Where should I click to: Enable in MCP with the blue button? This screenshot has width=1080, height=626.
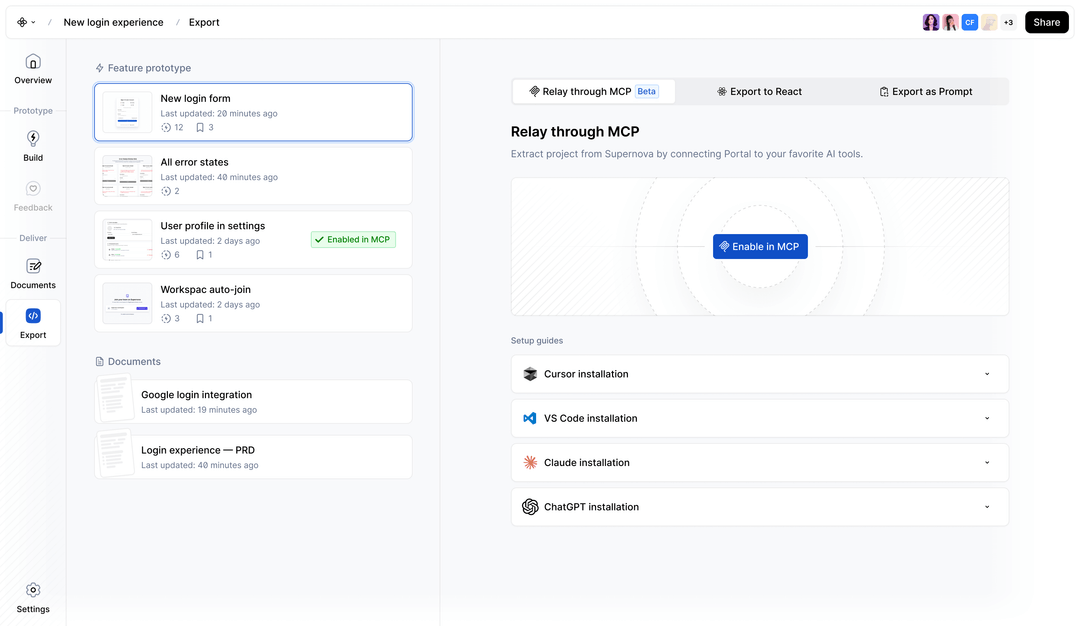(x=760, y=246)
